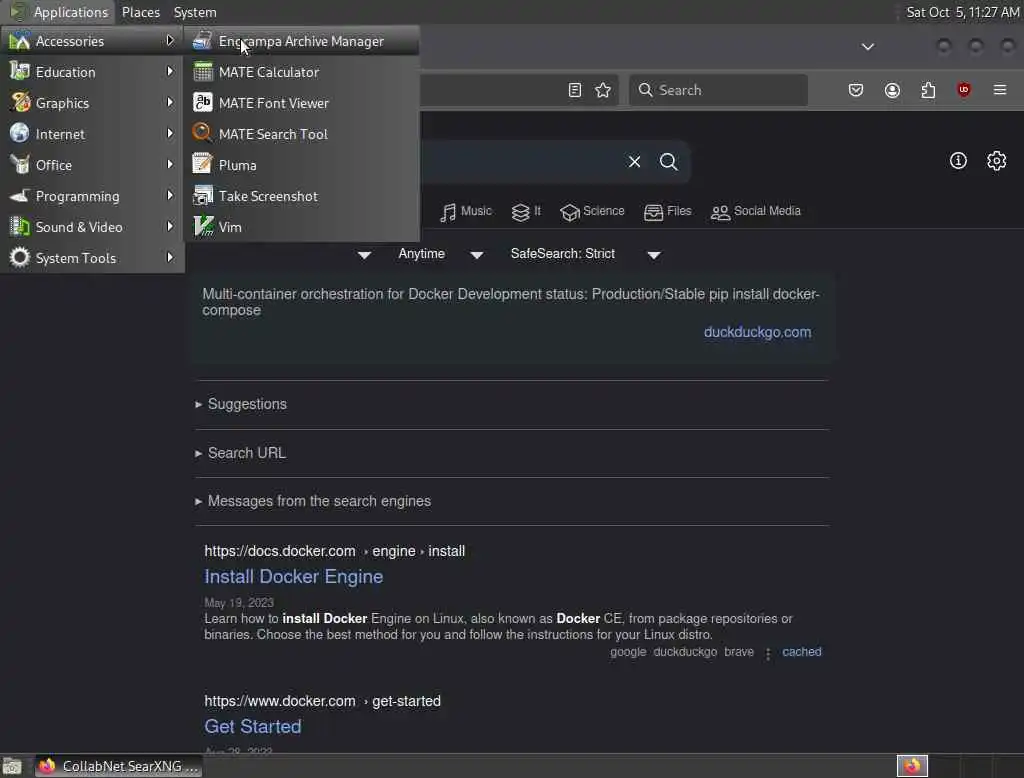Clear the SearXNG query with X
1024x778 pixels.
click(634, 161)
